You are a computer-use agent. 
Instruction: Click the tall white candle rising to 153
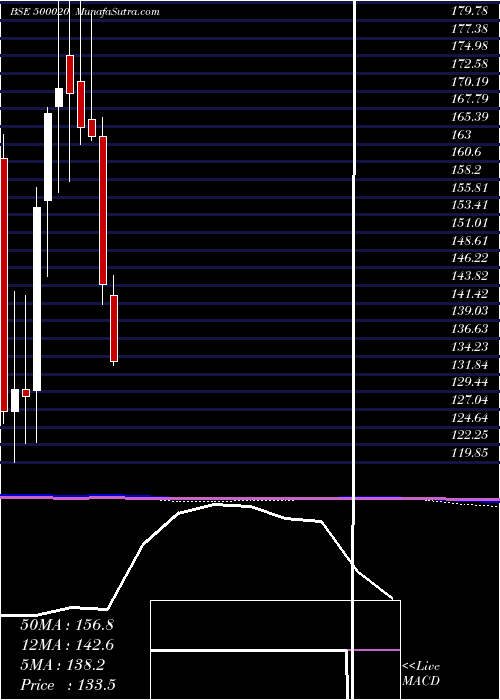37,299
